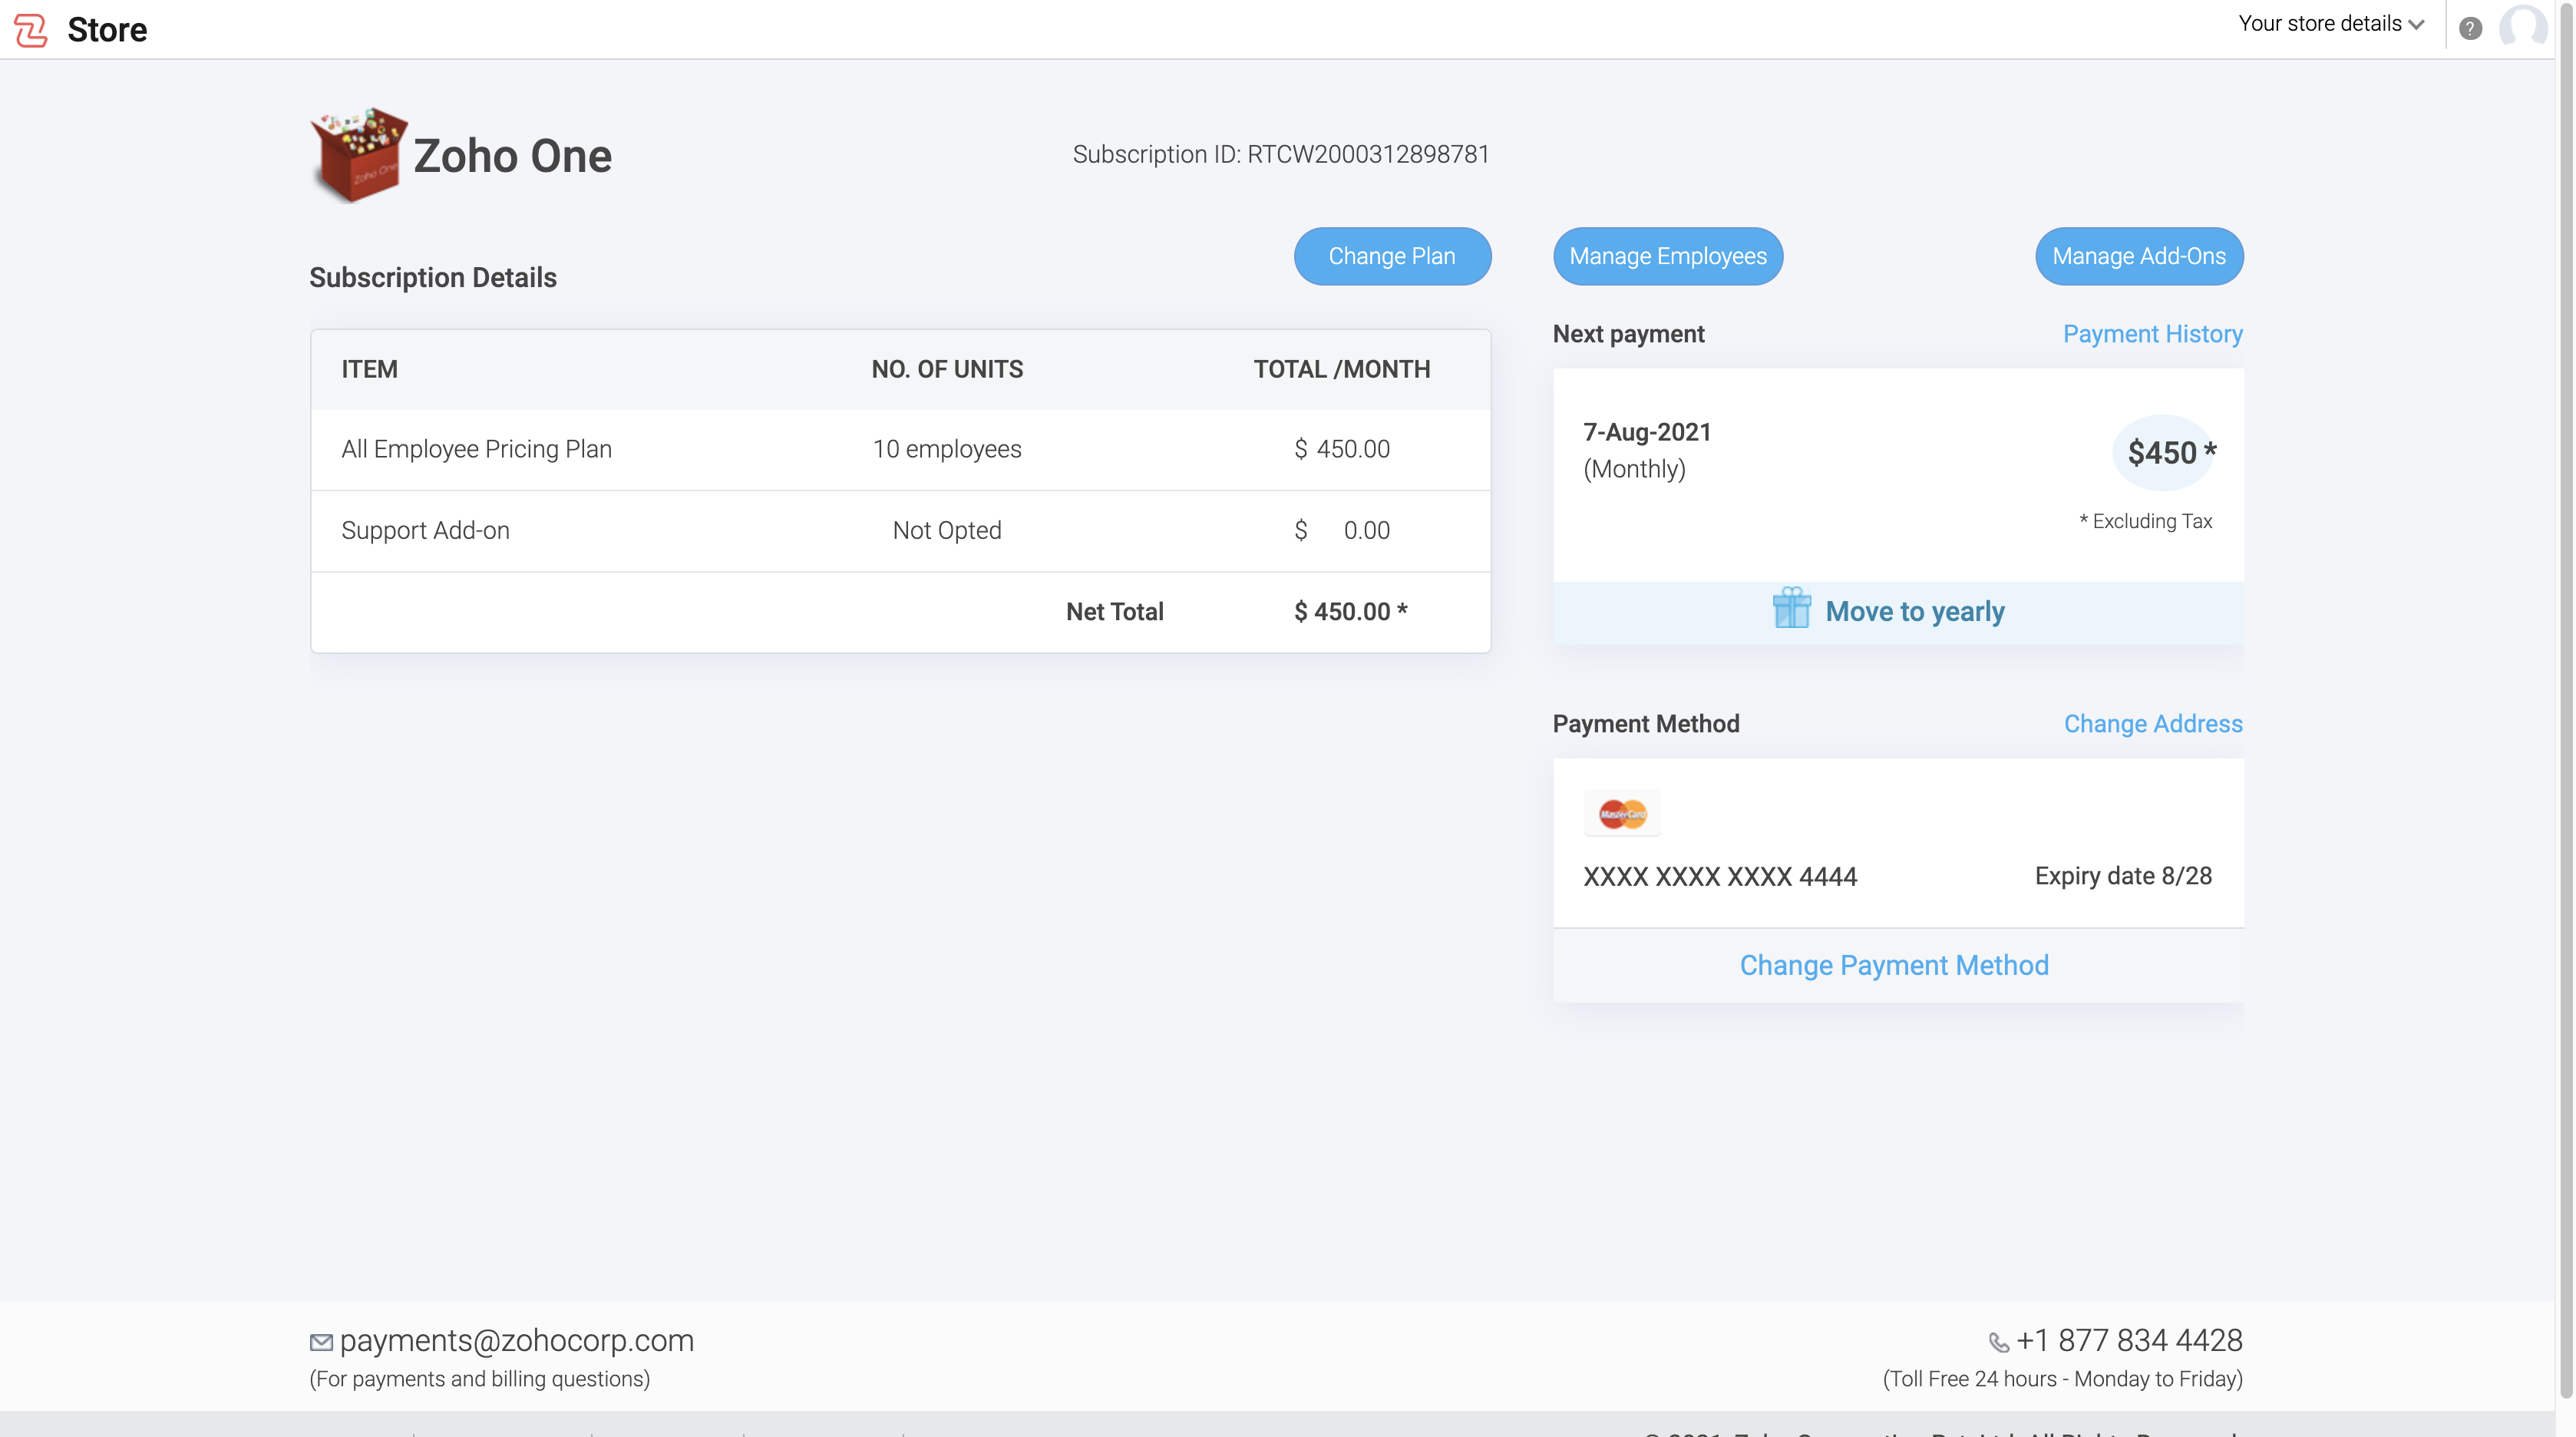Expand the Your store details dropdown
2576x1437 pixels.
point(2331,24)
